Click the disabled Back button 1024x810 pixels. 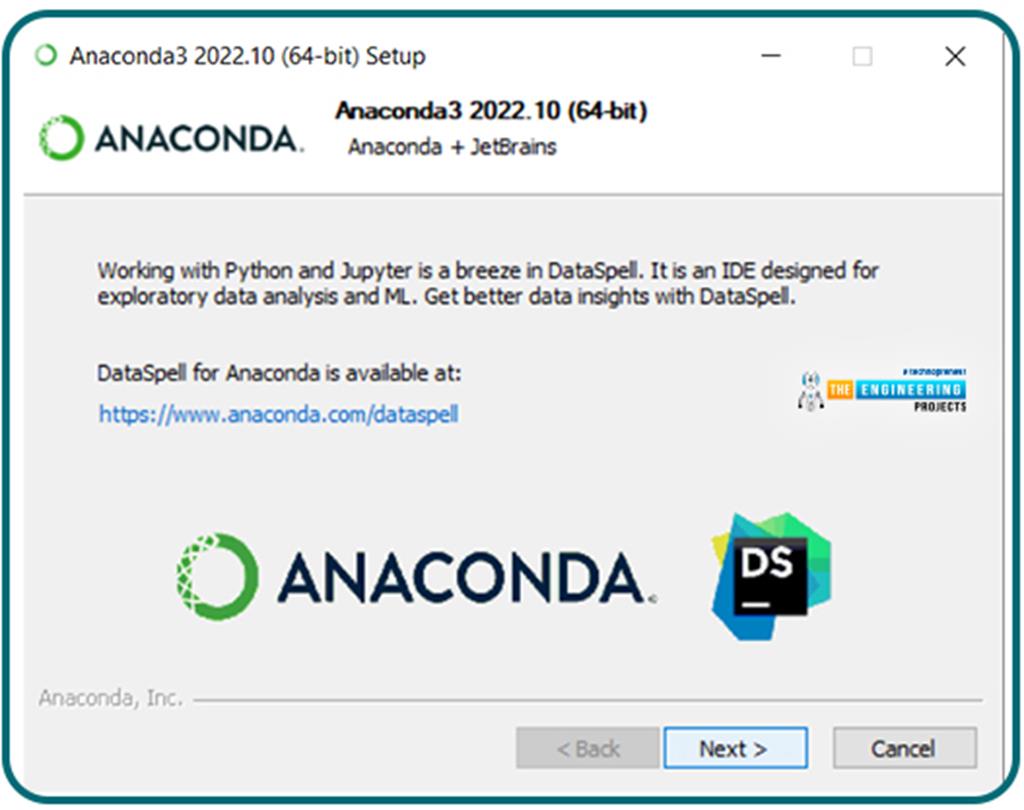pos(587,748)
